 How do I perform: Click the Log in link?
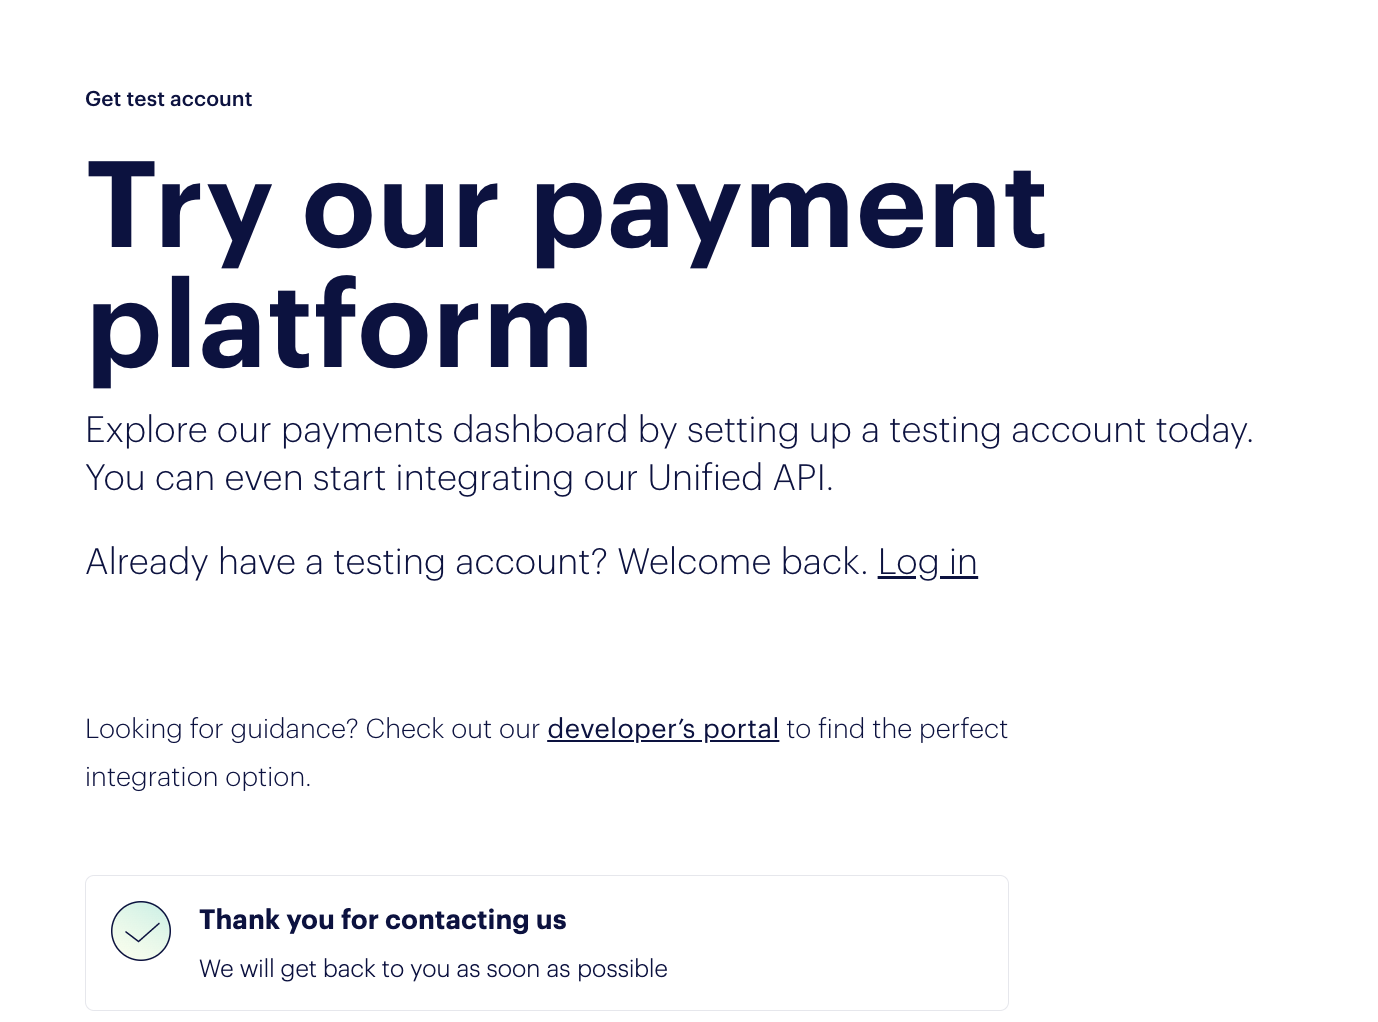(x=927, y=562)
